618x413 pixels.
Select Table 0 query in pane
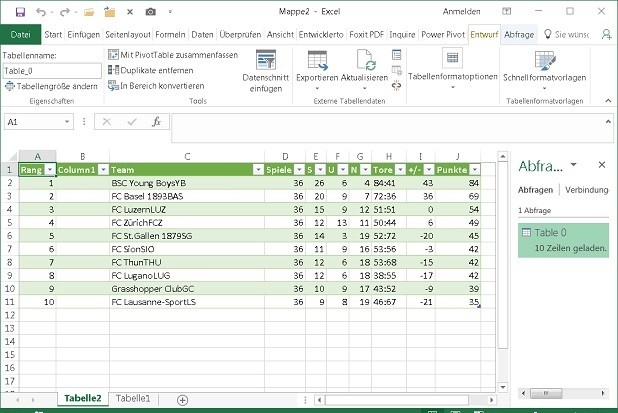click(564, 240)
